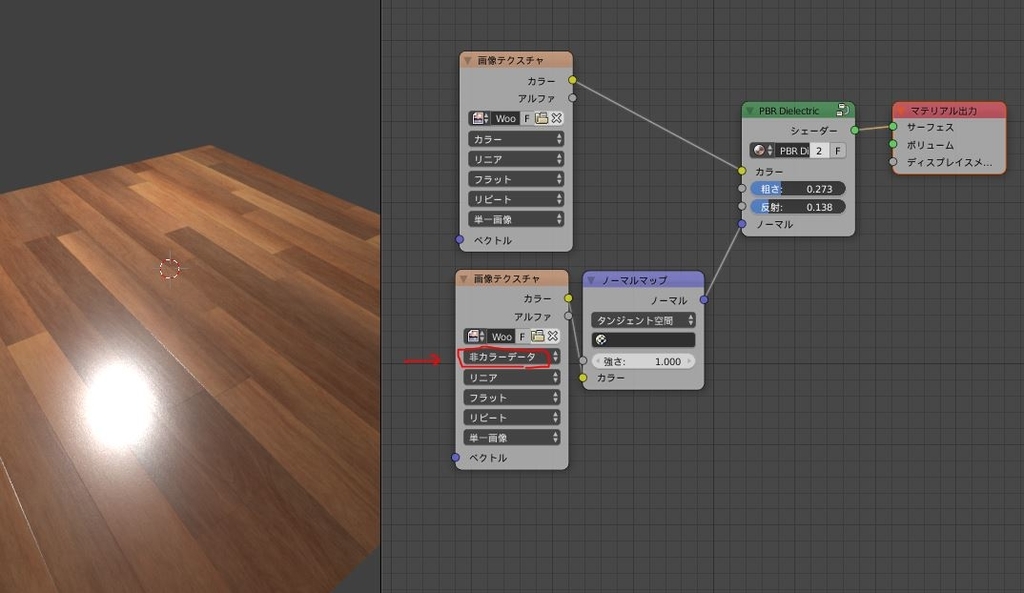1024x593 pixels.
Task: Click gray 強さ input socket of Normal Map node
Action: (x=583, y=361)
